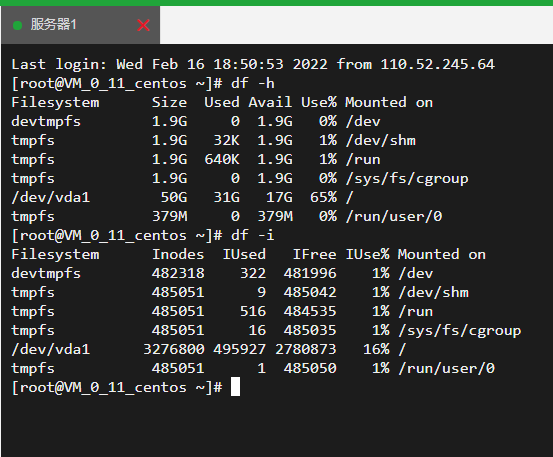Click '/sys/fs/cgroup' mount in df -i output
Viewport: 553px width, 457px height.
pyautogui.click(x=460, y=331)
